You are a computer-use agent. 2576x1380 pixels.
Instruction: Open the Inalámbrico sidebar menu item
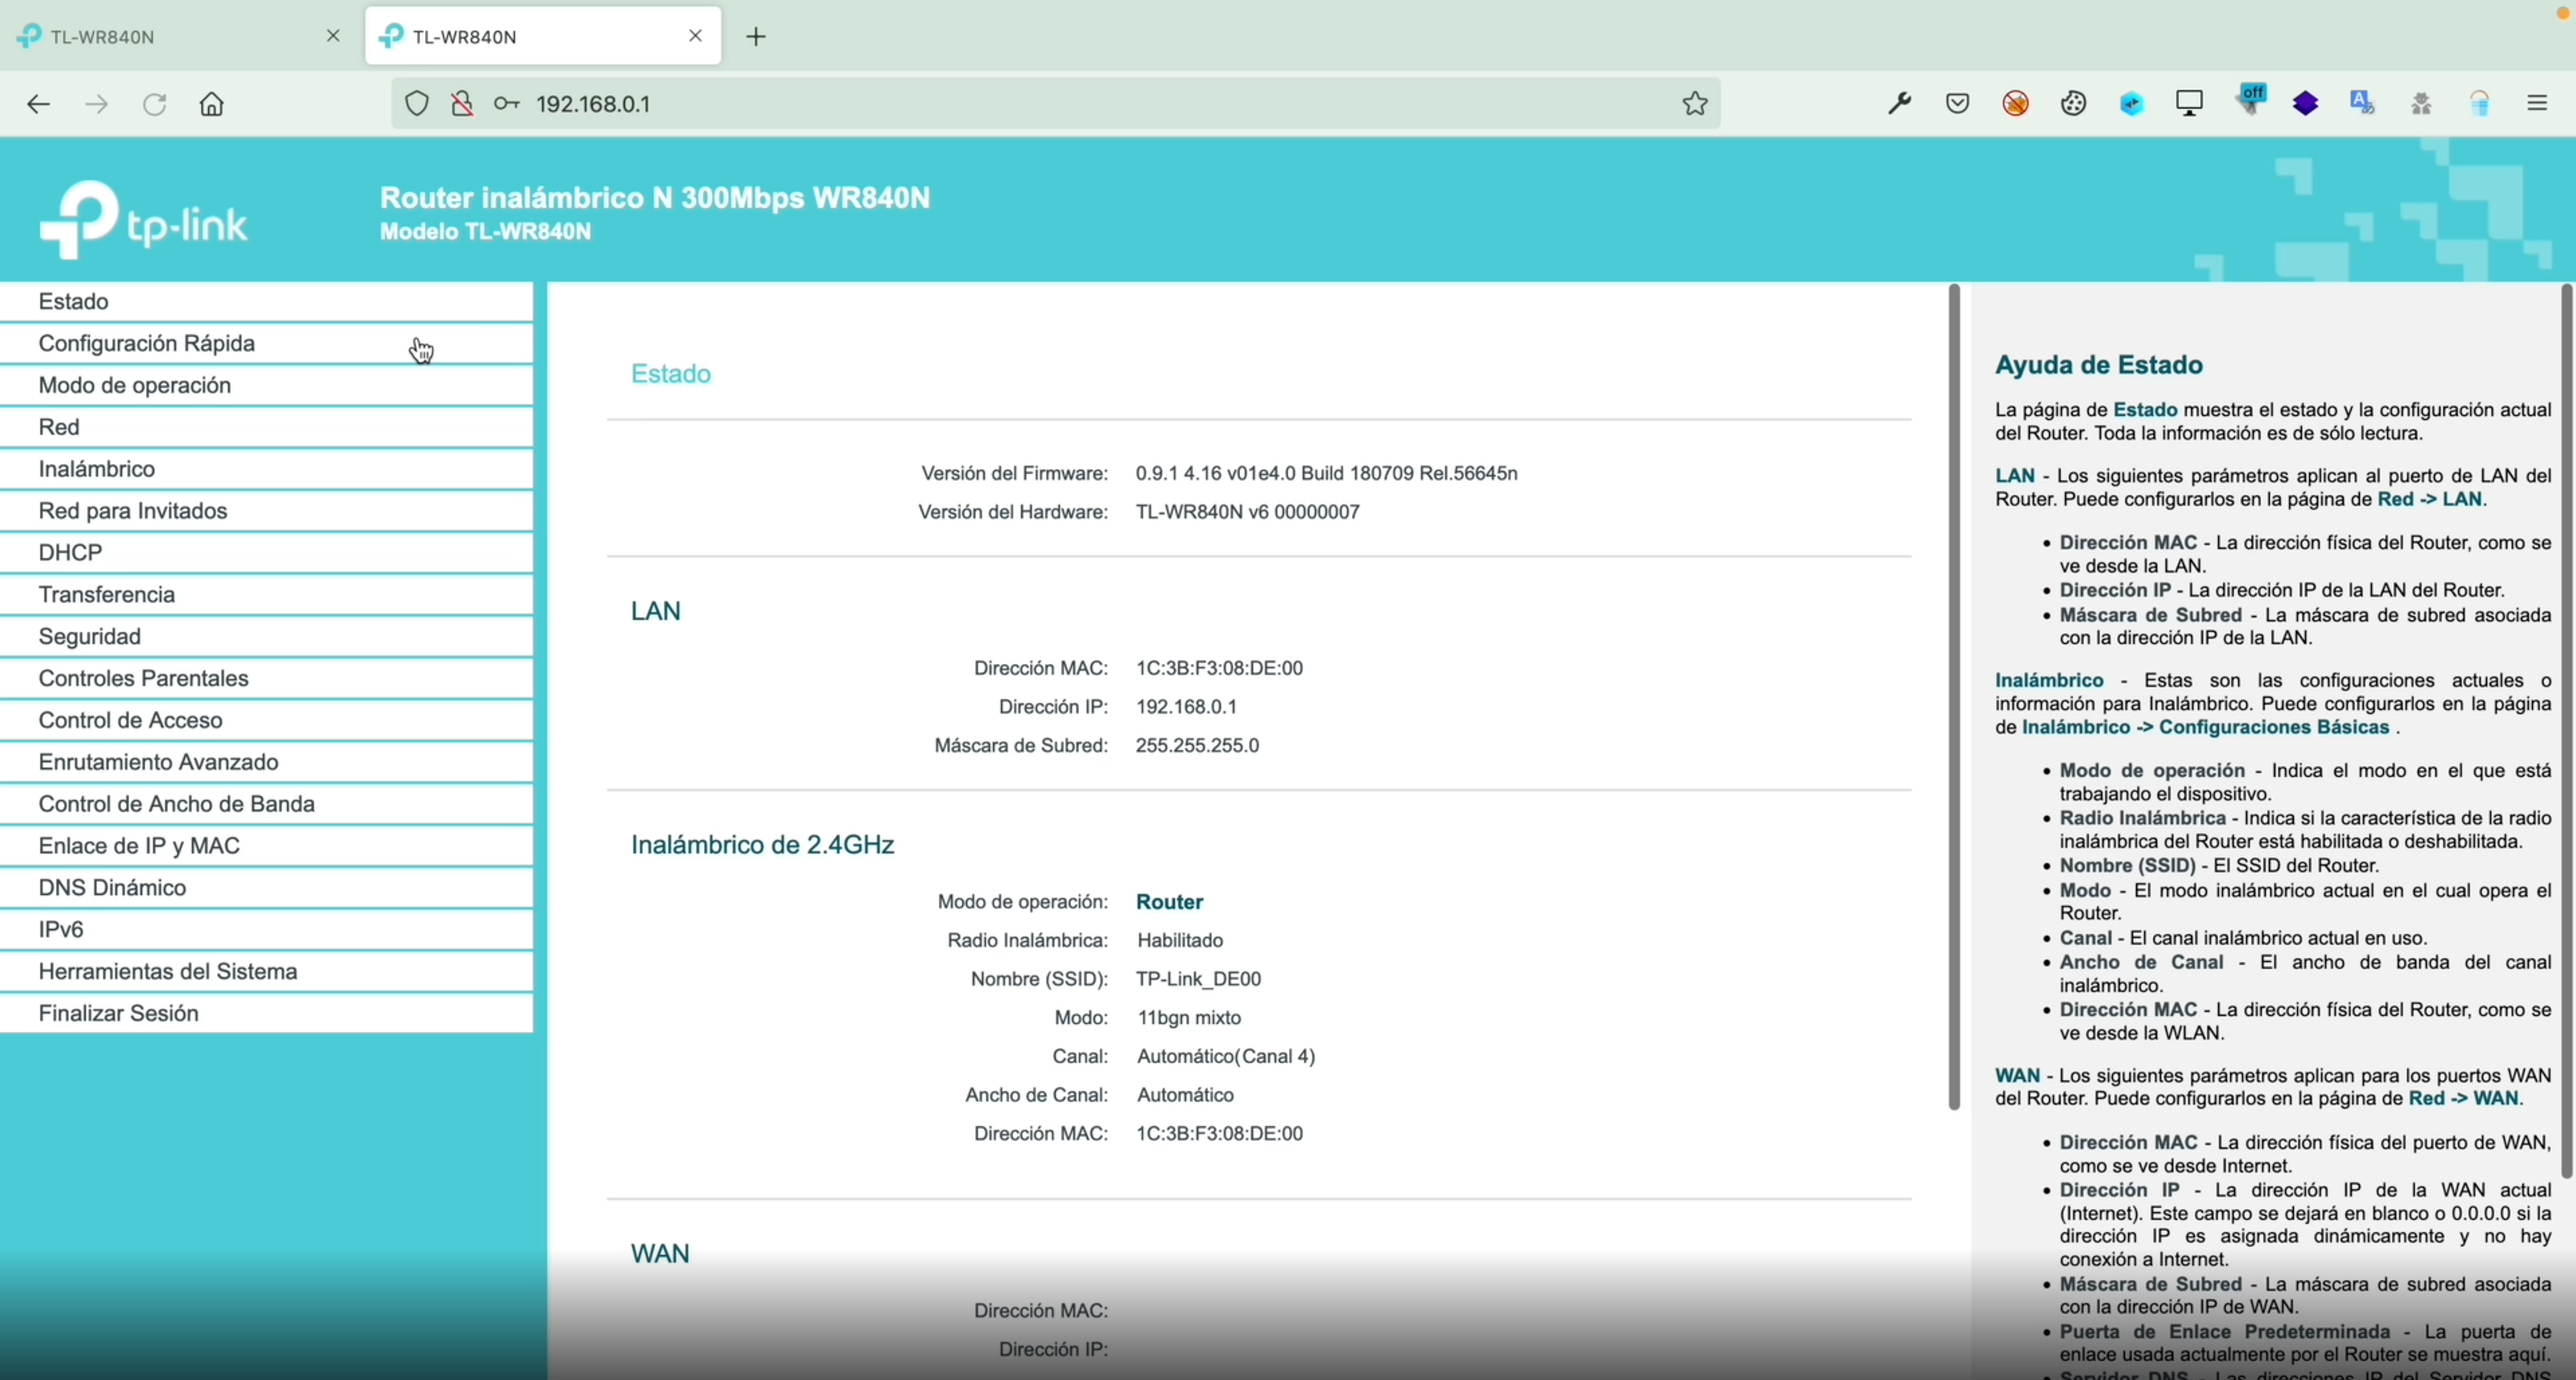pos(266,469)
